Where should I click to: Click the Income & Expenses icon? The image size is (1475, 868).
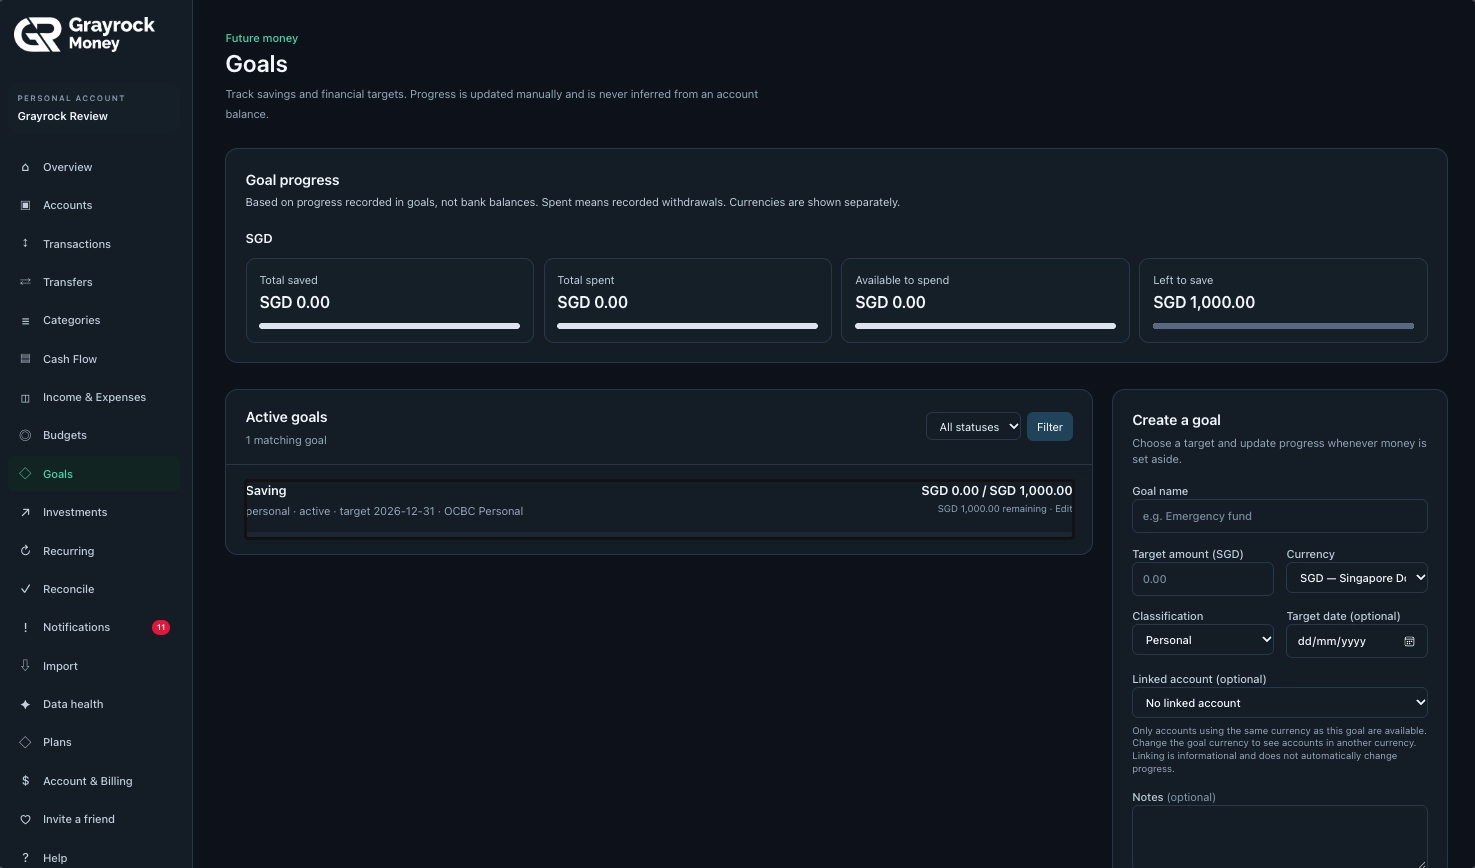click(x=25, y=397)
